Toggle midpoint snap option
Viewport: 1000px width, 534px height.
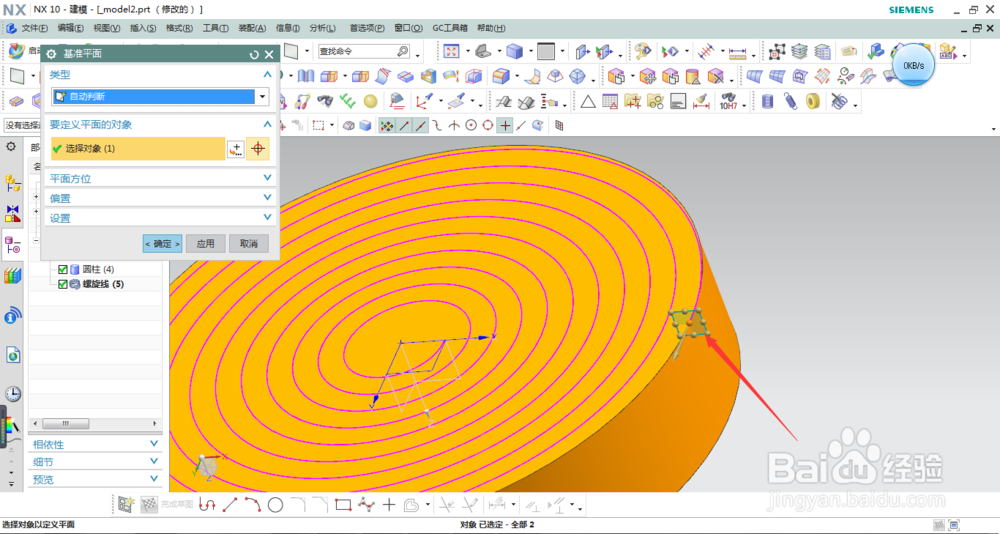(421, 126)
